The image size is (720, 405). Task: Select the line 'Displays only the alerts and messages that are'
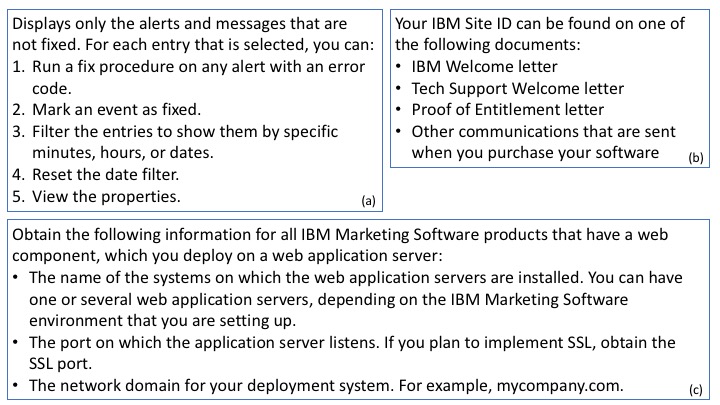pyautogui.click(x=180, y=23)
